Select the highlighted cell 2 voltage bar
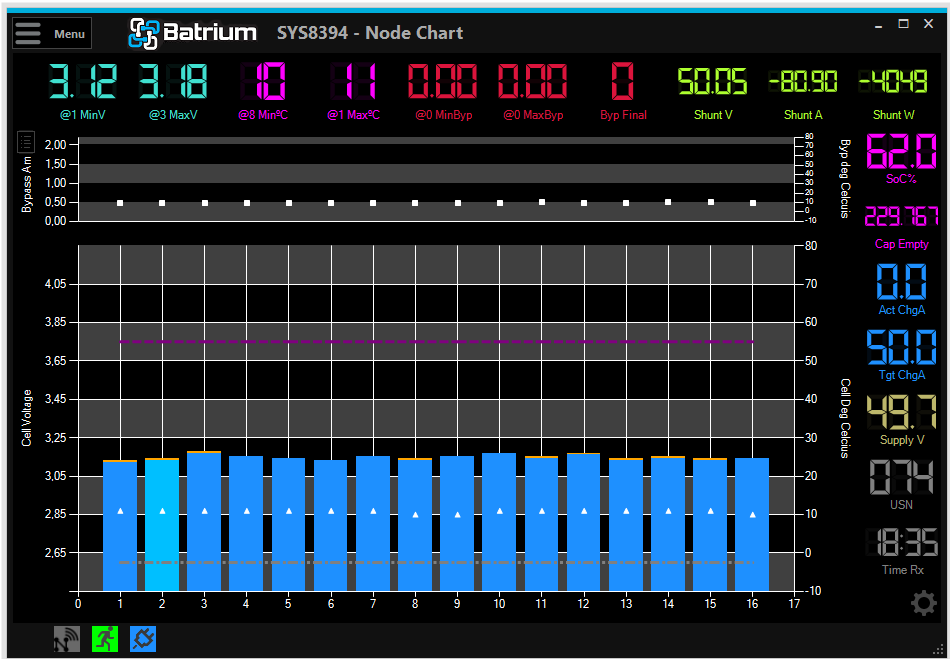950x659 pixels. pos(162,524)
